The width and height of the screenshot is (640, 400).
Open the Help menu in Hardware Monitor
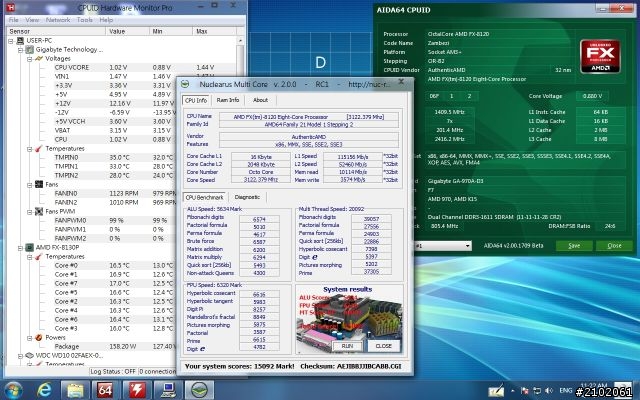[x=106, y=20]
